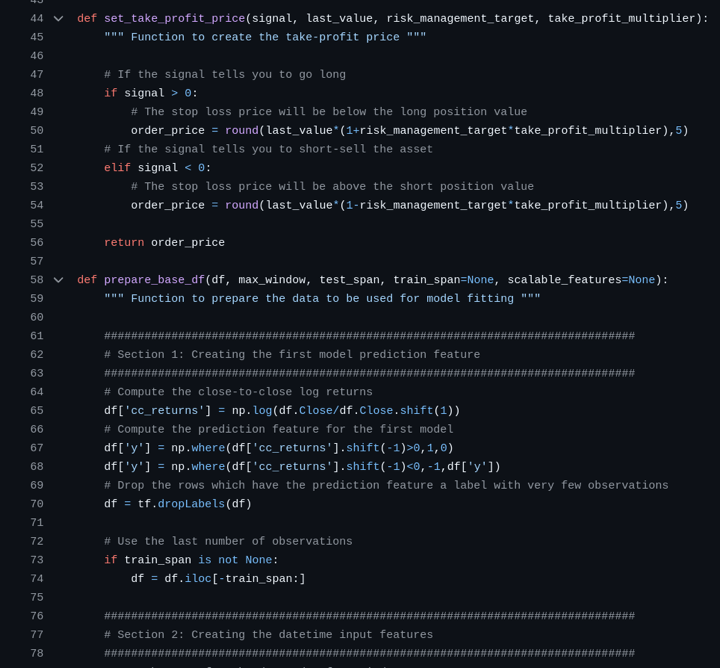Click 'if train_span is not None' line
The width and height of the screenshot is (720, 668).
pyautogui.click(x=191, y=560)
